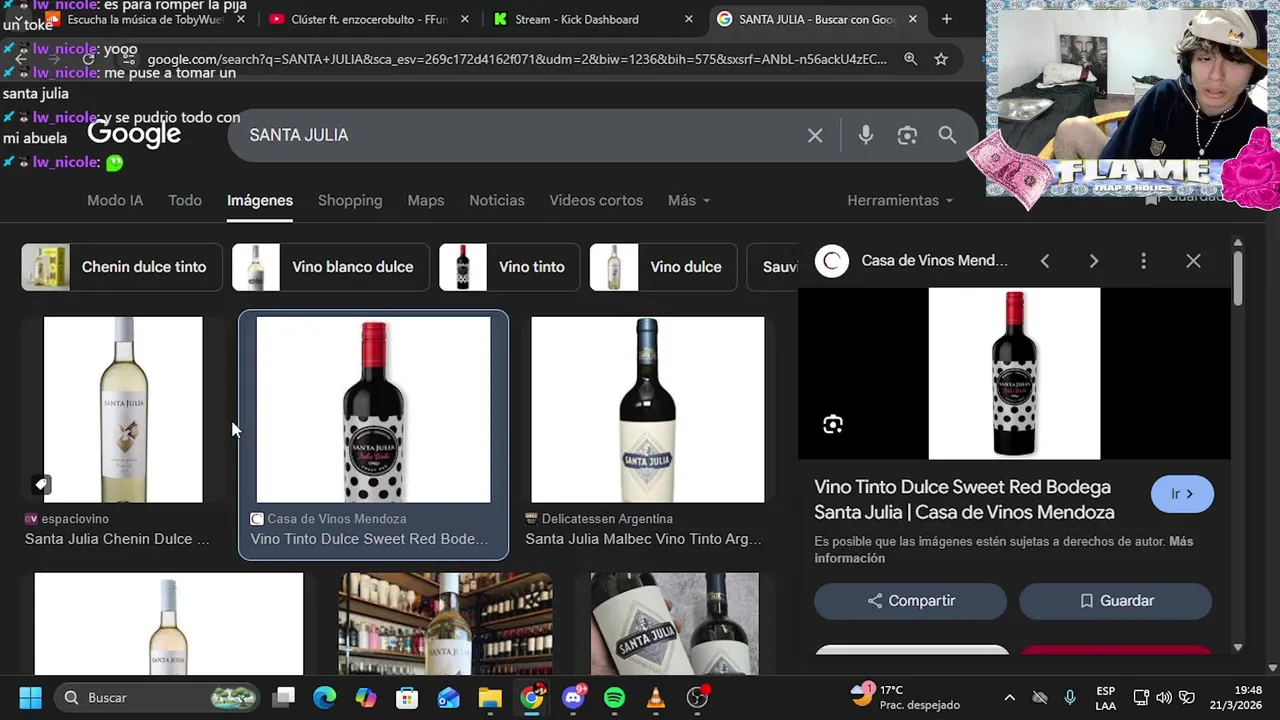Open a new browser tab
Screen dimensions: 1280x720
click(946, 19)
